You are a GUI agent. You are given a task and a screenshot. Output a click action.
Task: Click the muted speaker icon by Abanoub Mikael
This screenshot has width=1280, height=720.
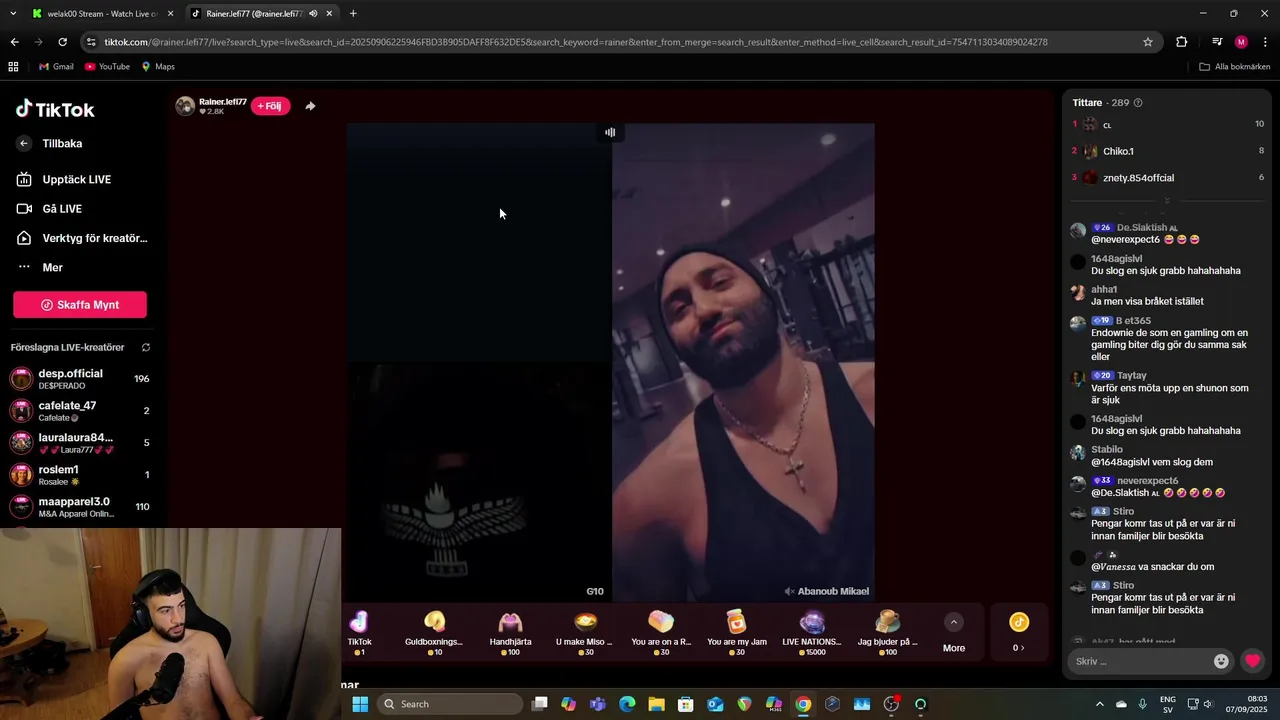[x=789, y=591]
